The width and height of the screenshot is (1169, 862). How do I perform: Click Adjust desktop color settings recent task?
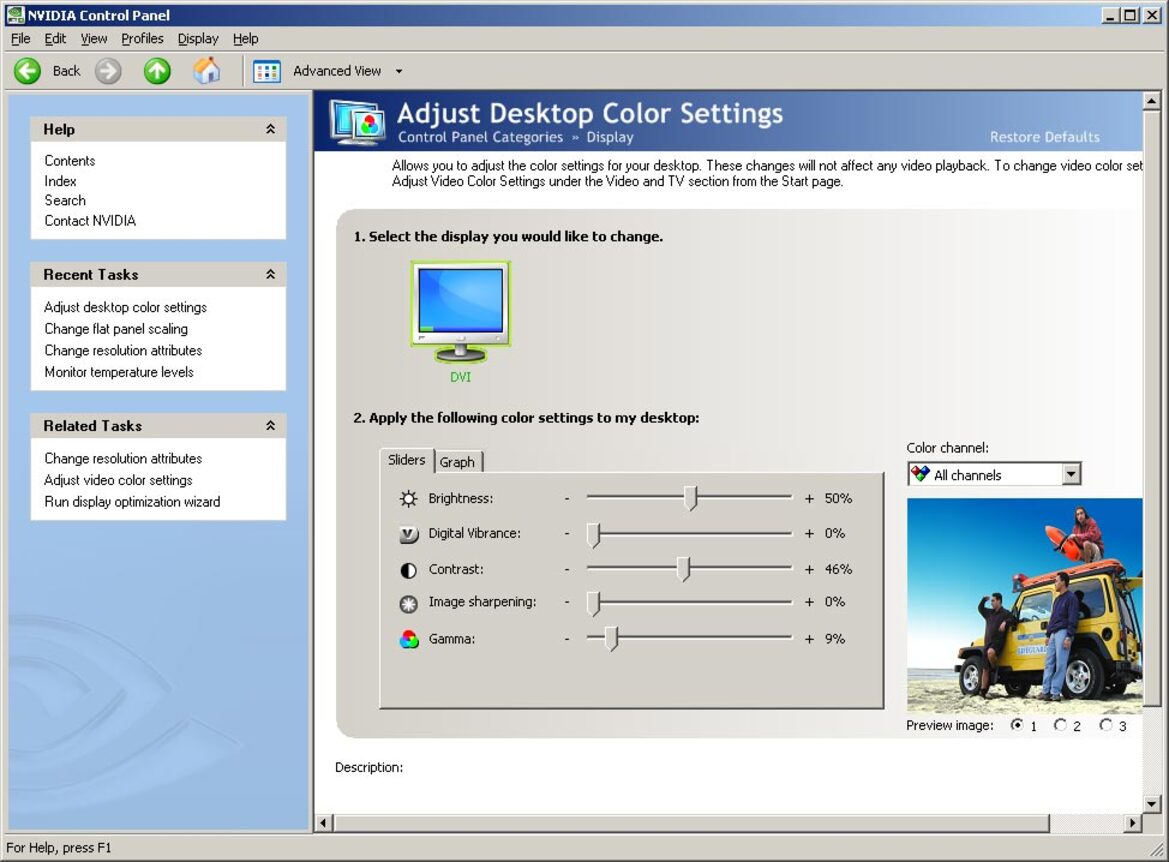(125, 307)
